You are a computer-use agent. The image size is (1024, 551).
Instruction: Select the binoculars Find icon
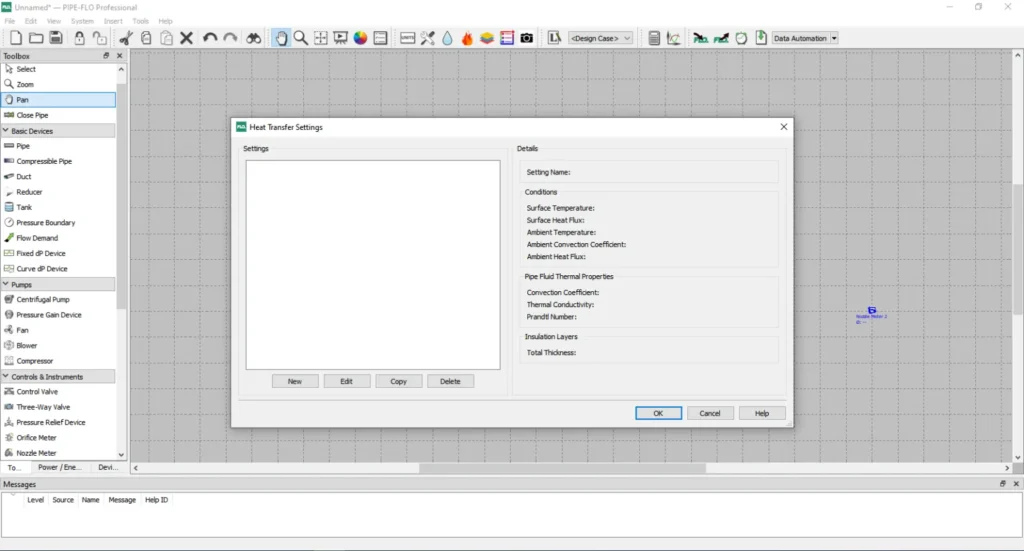pos(254,38)
